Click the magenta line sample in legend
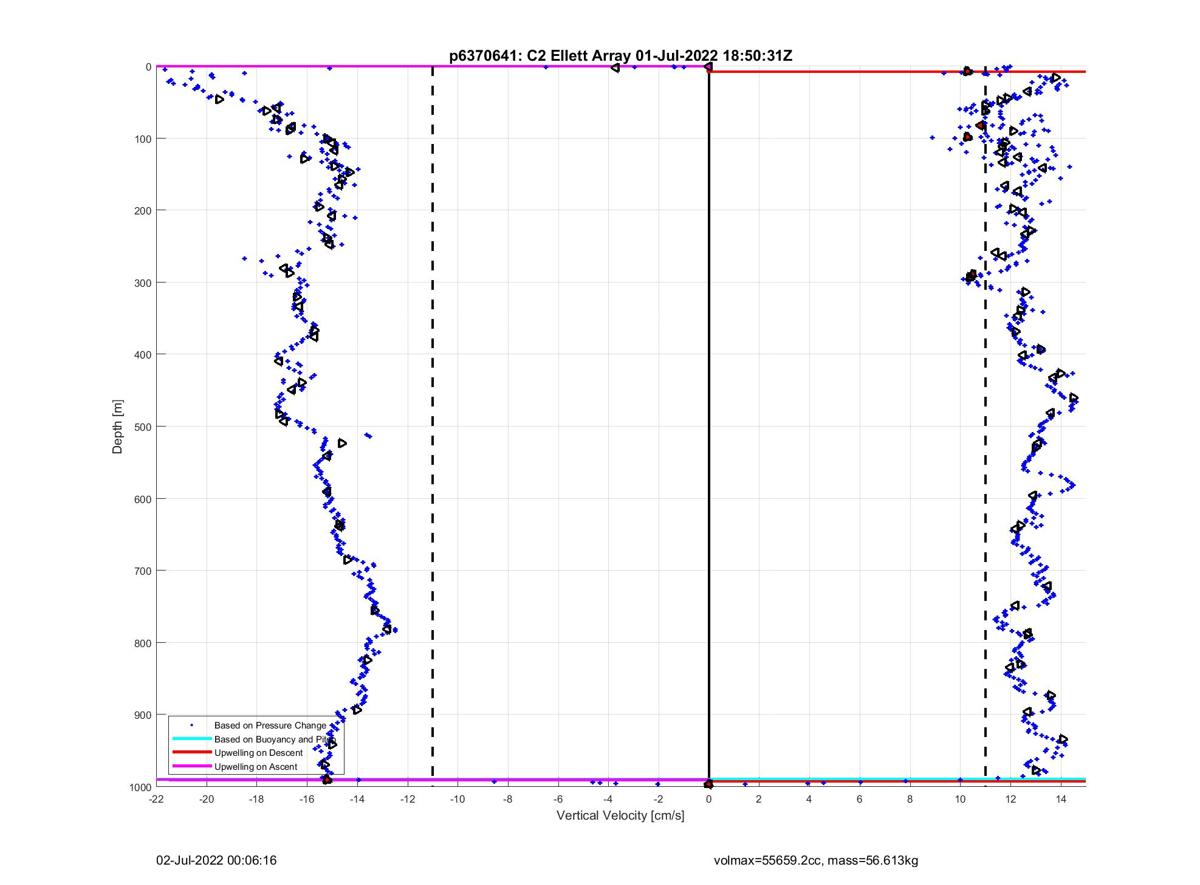This screenshot has width=1200, height=885. pyautogui.click(x=191, y=767)
